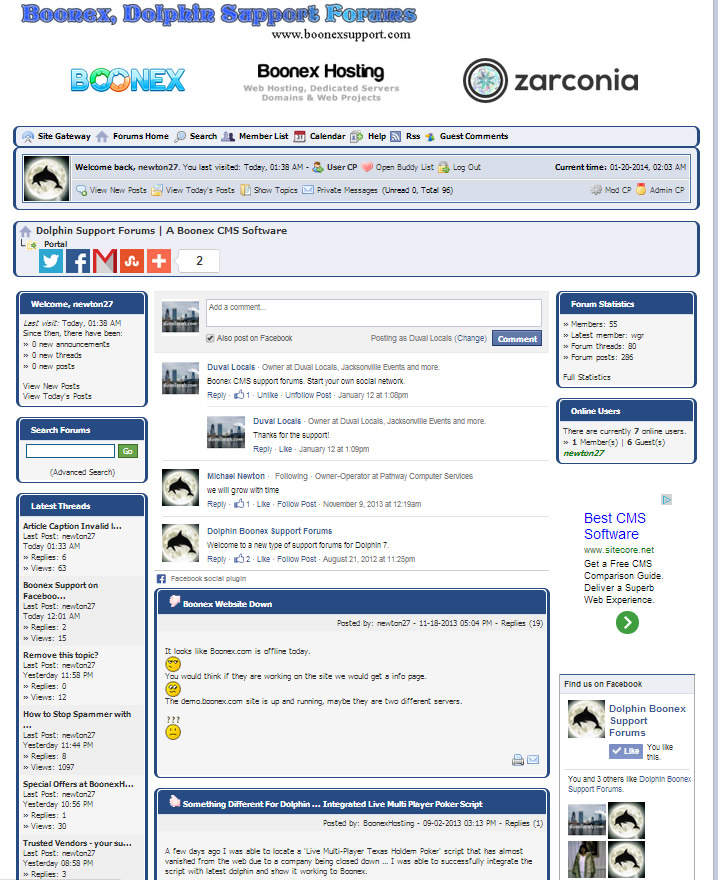
Task: Click View Today's Posts in the welcome bar
Action: (x=200, y=190)
